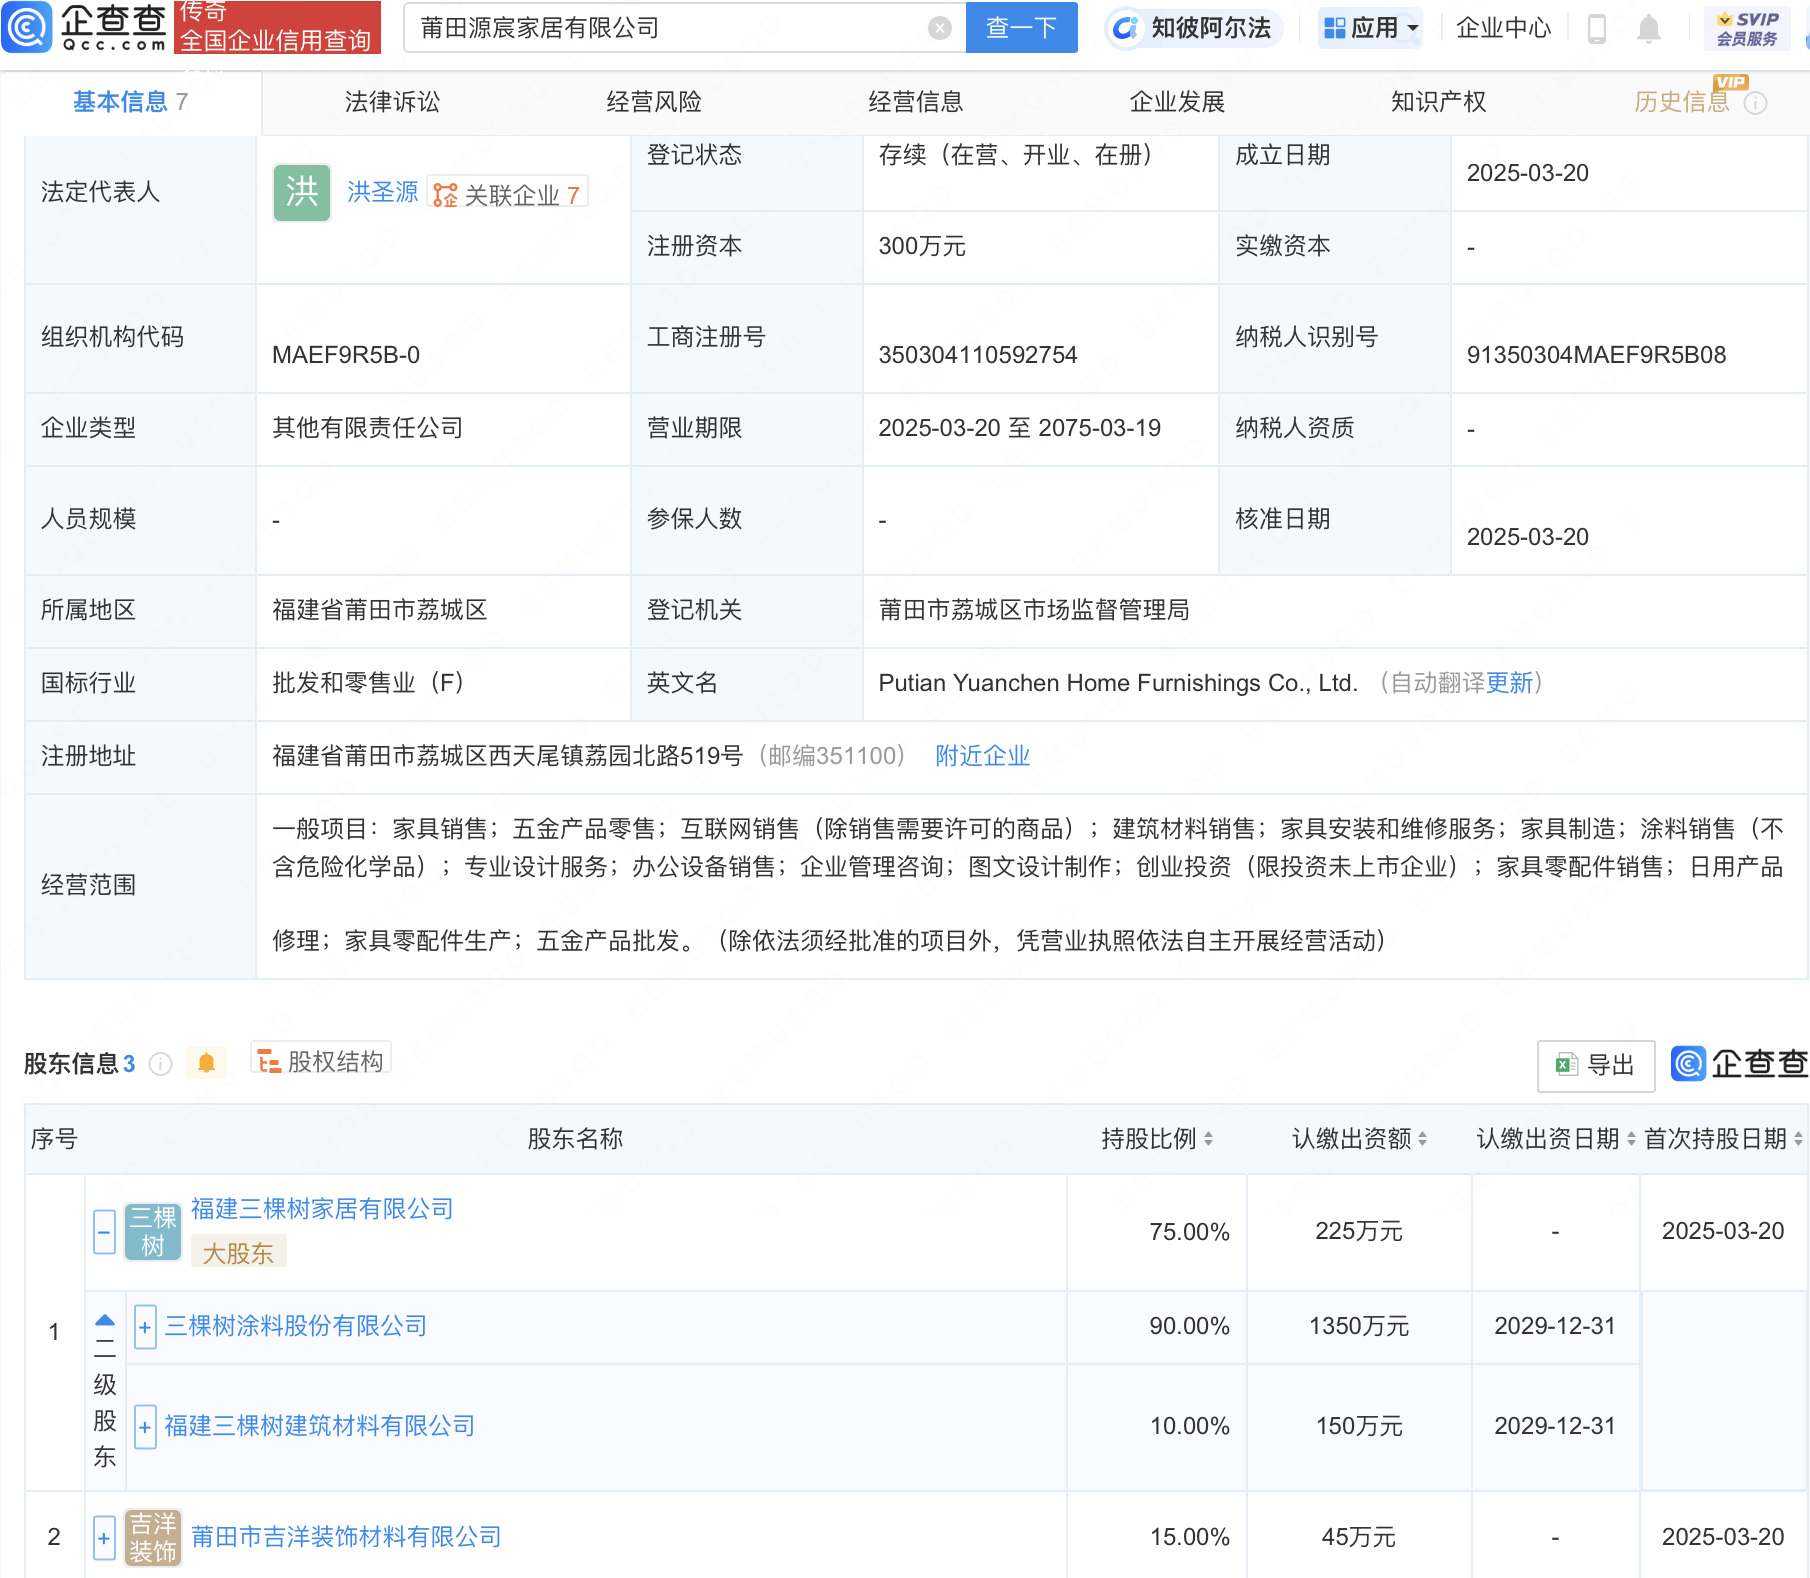Open 三棵树涂料股份有限公司 link
The height and width of the screenshot is (1578, 1810).
click(x=296, y=1326)
